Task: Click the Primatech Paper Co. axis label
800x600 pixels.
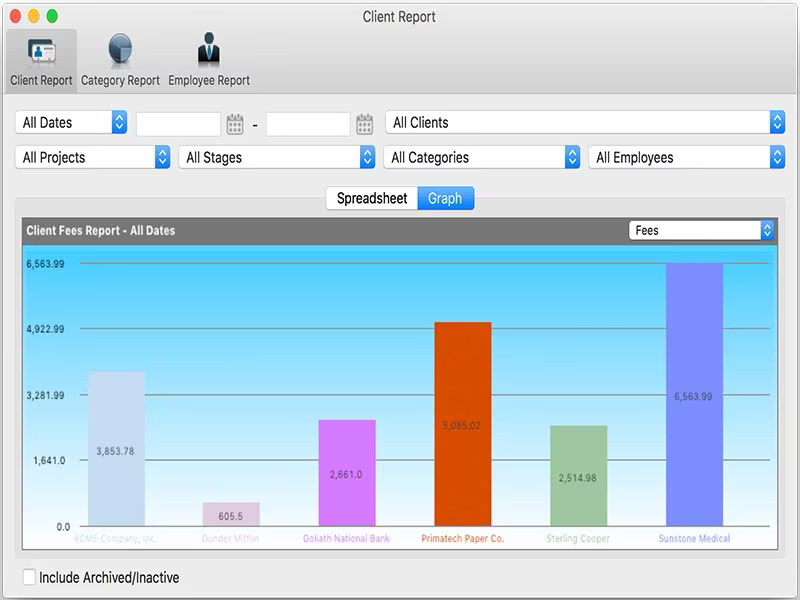Action: click(462, 538)
